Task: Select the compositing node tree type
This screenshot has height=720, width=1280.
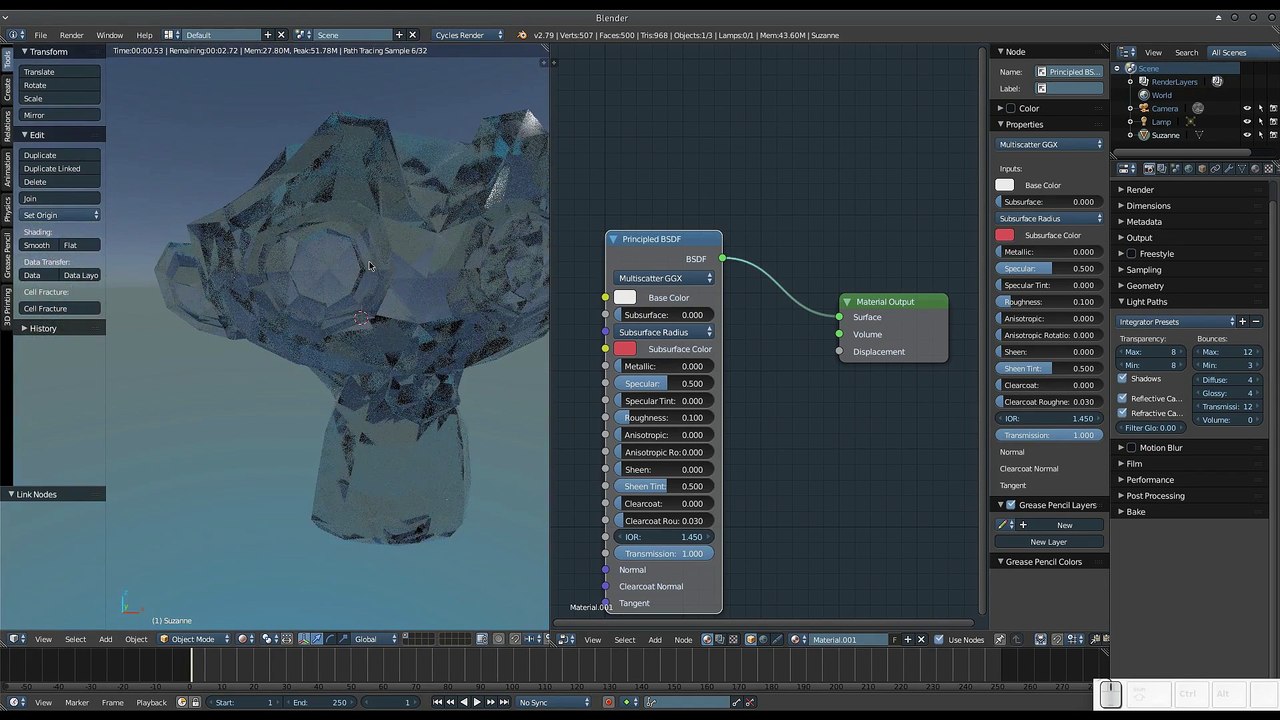Action: pyautogui.click(x=720, y=640)
